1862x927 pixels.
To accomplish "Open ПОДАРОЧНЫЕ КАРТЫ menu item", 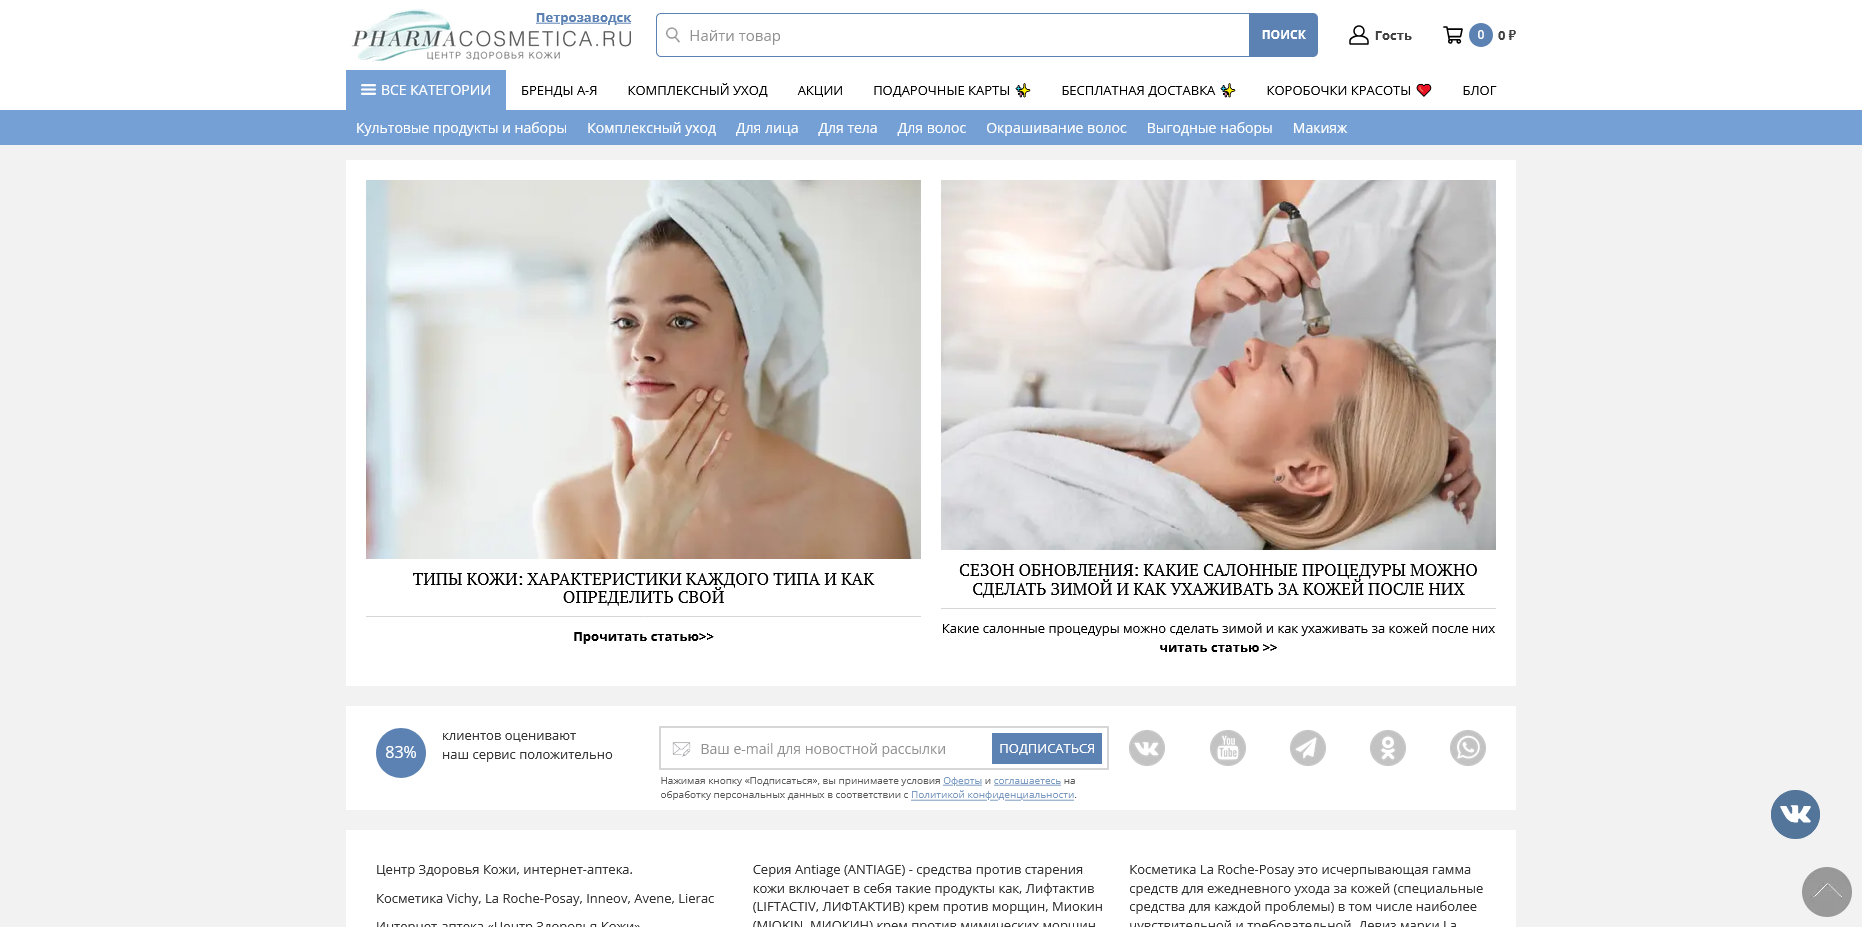I will (x=951, y=90).
